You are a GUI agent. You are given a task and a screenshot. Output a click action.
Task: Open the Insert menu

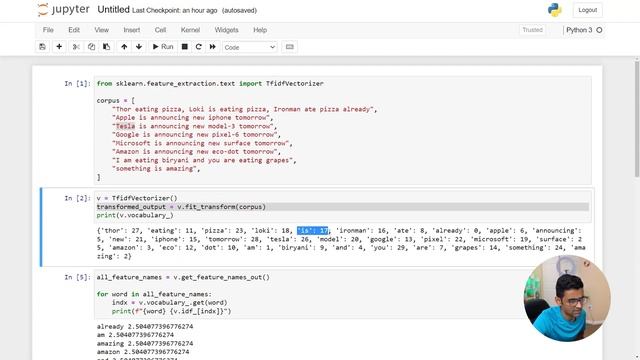(x=131, y=30)
